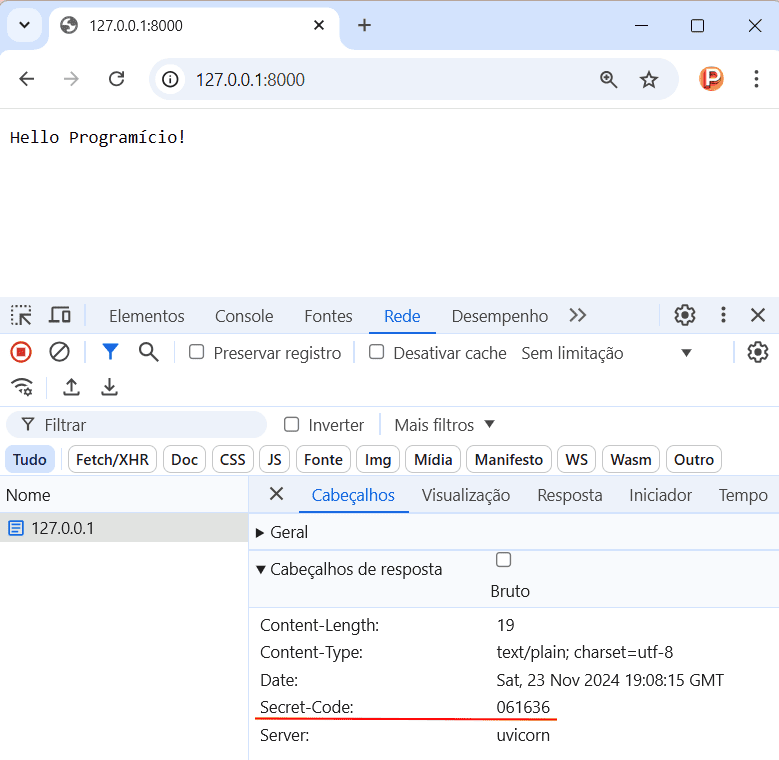Go forward to next page
This screenshot has width=779, height=760.
71,79
